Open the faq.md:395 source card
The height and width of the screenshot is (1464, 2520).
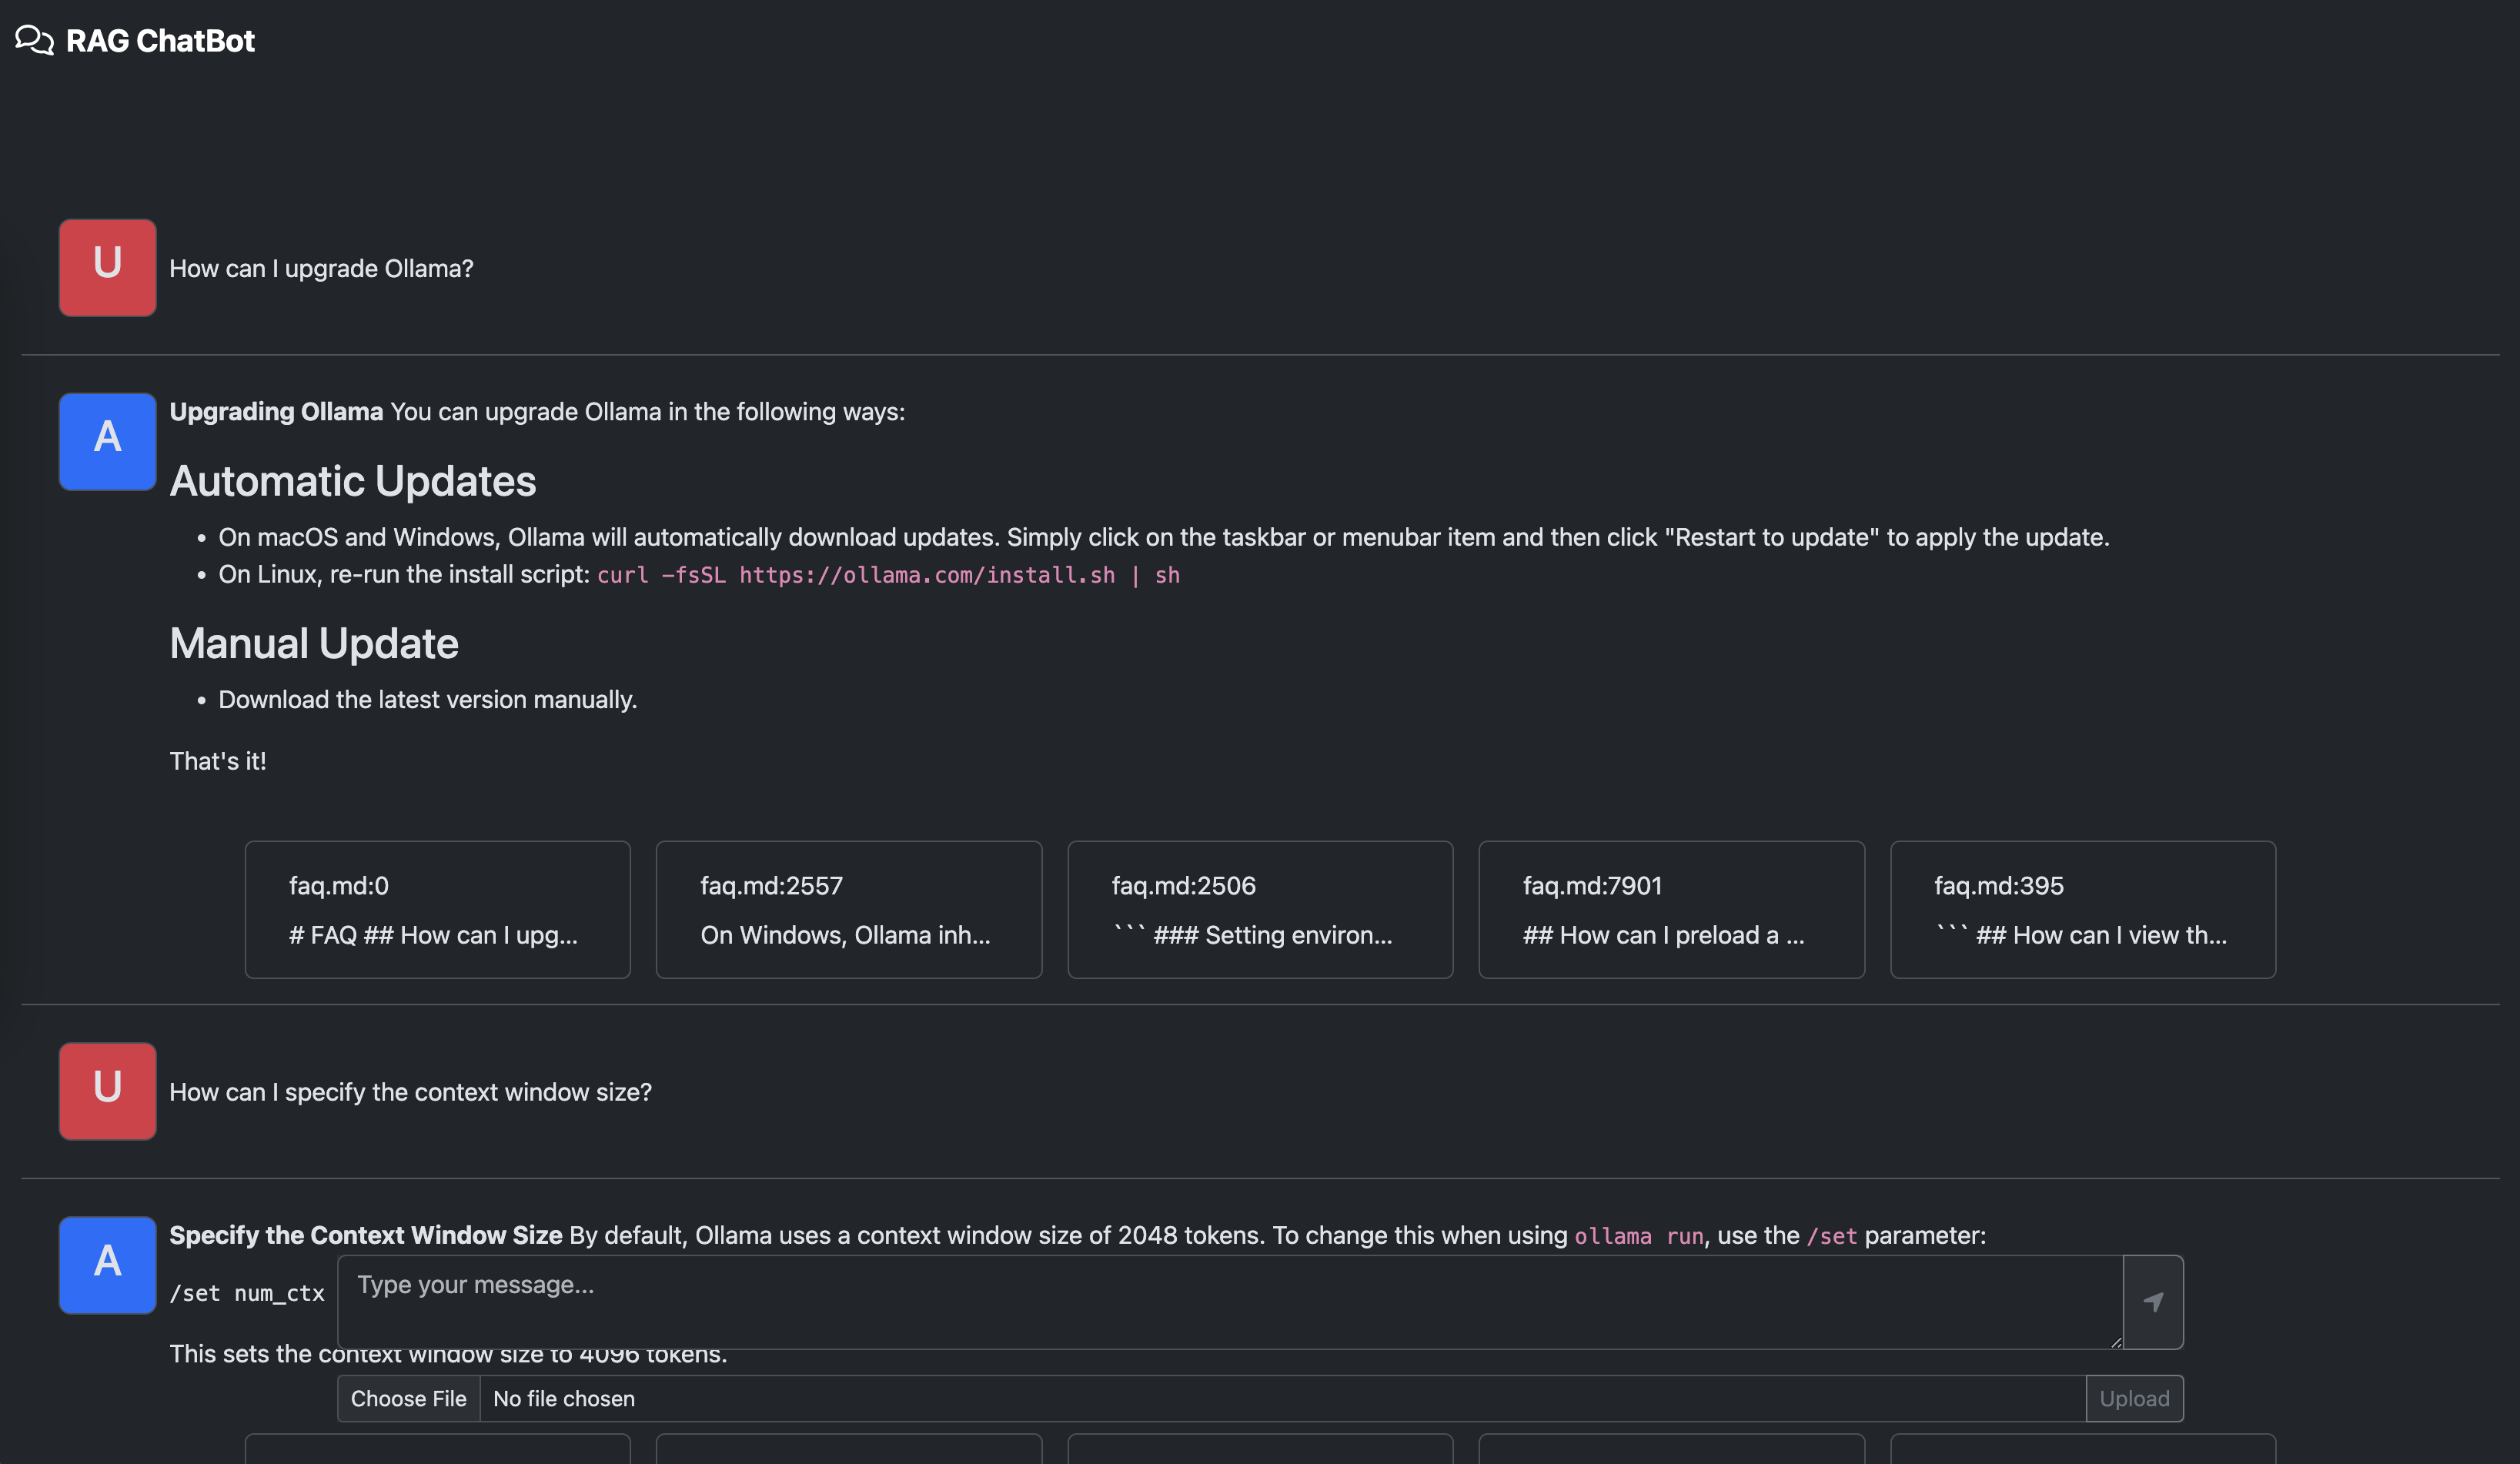(2082, 909)
